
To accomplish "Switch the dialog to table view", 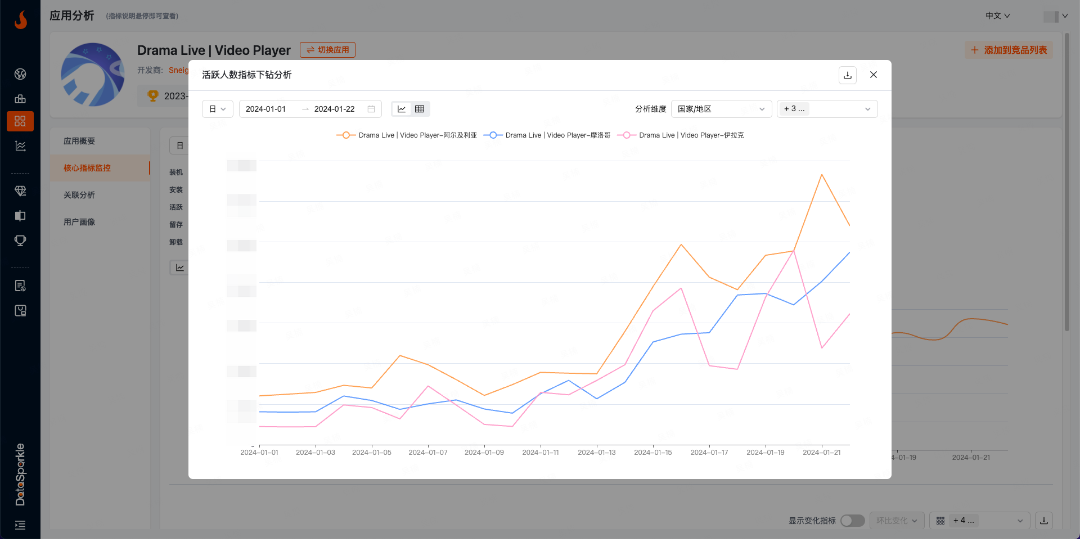I will [x=420, y=109].
